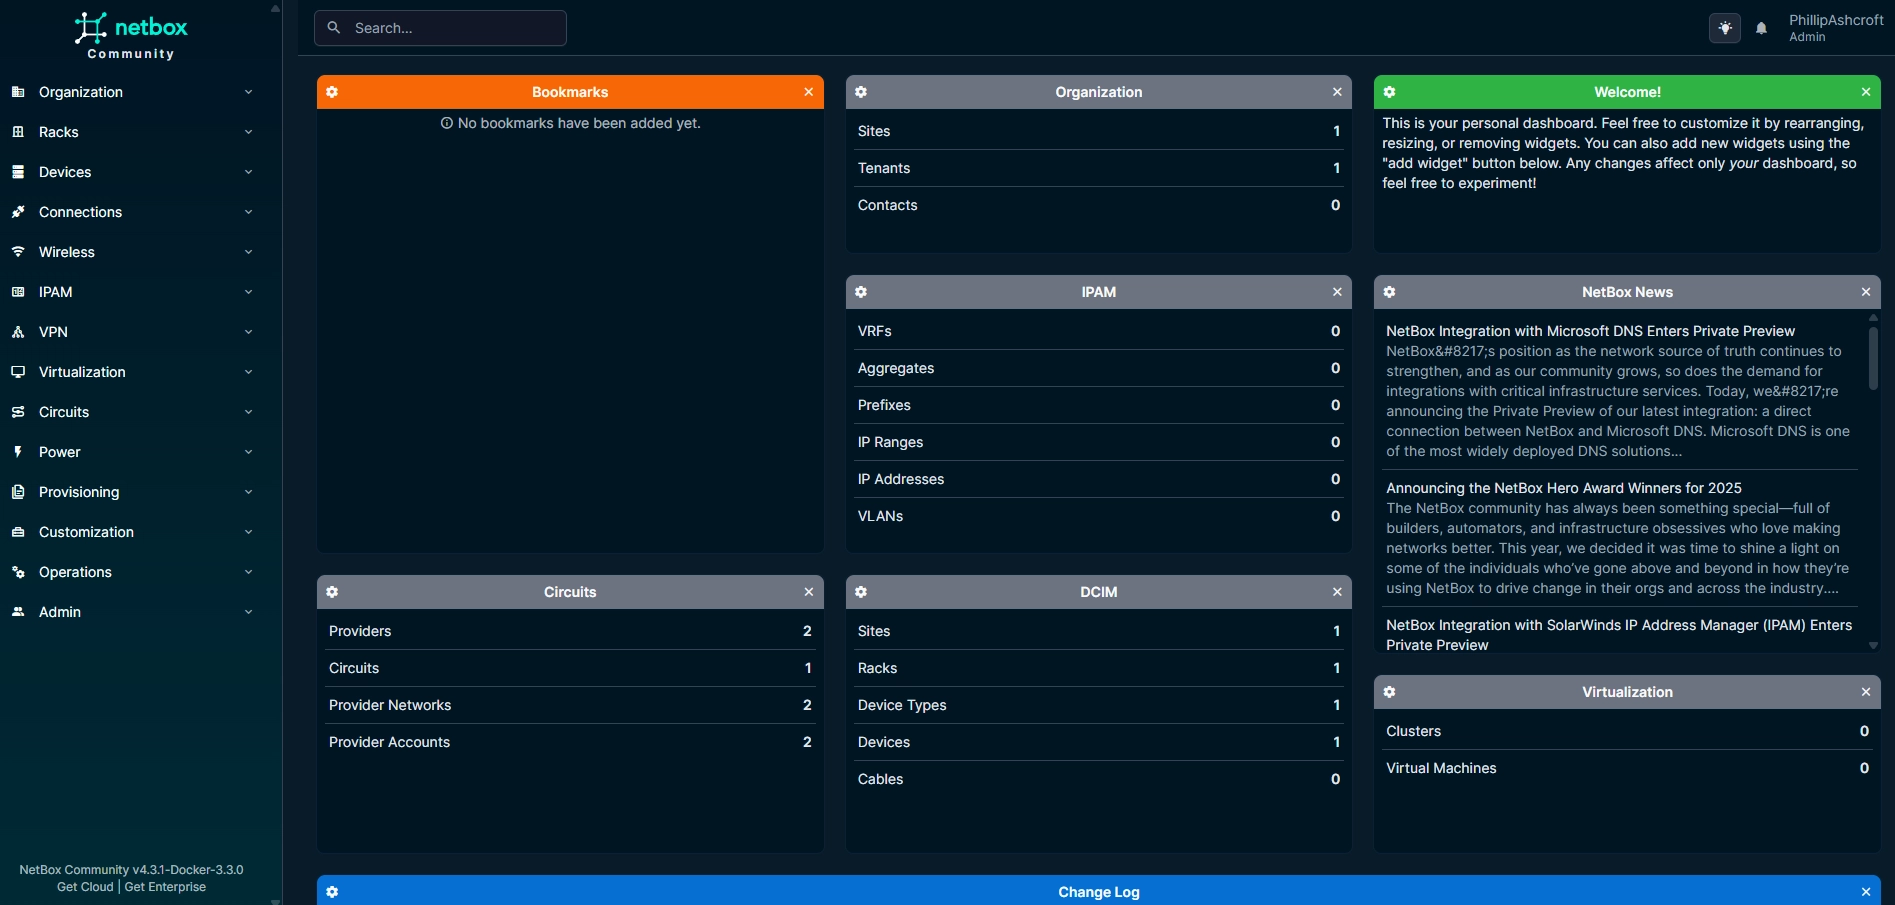This screenshot has height=905, width=1895.
Task: Expand the Organization sidebar menu chevron
Action: 248,92
